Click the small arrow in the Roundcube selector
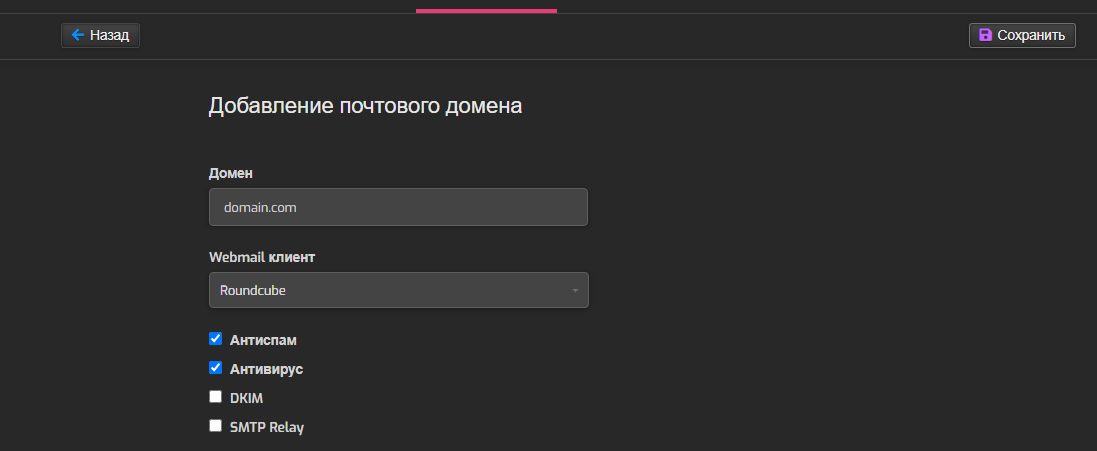The width and height of the screenshot is (1097, 451). click(x=575, y=290)
